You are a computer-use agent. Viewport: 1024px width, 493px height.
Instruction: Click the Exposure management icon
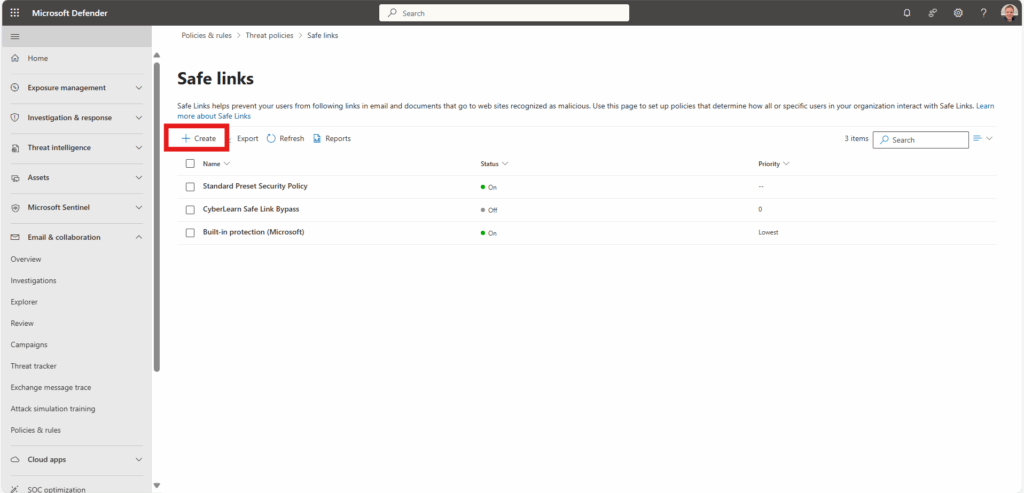15,87
